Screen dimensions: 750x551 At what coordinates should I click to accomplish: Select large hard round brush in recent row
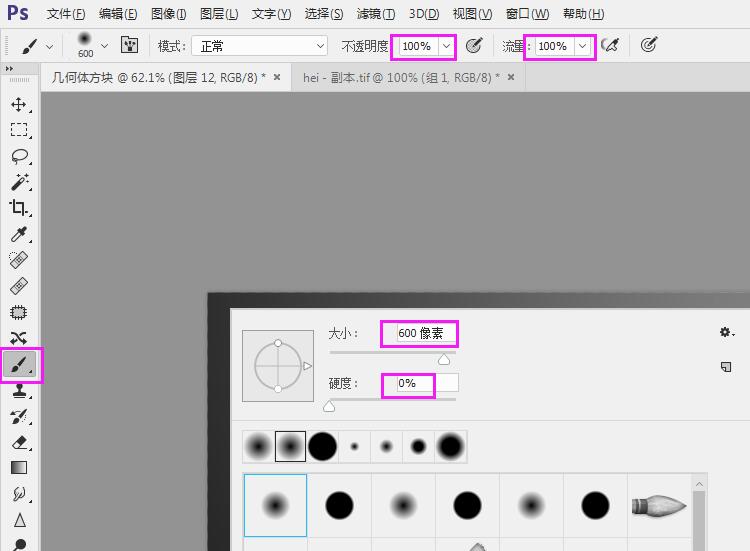click(322, 447)
